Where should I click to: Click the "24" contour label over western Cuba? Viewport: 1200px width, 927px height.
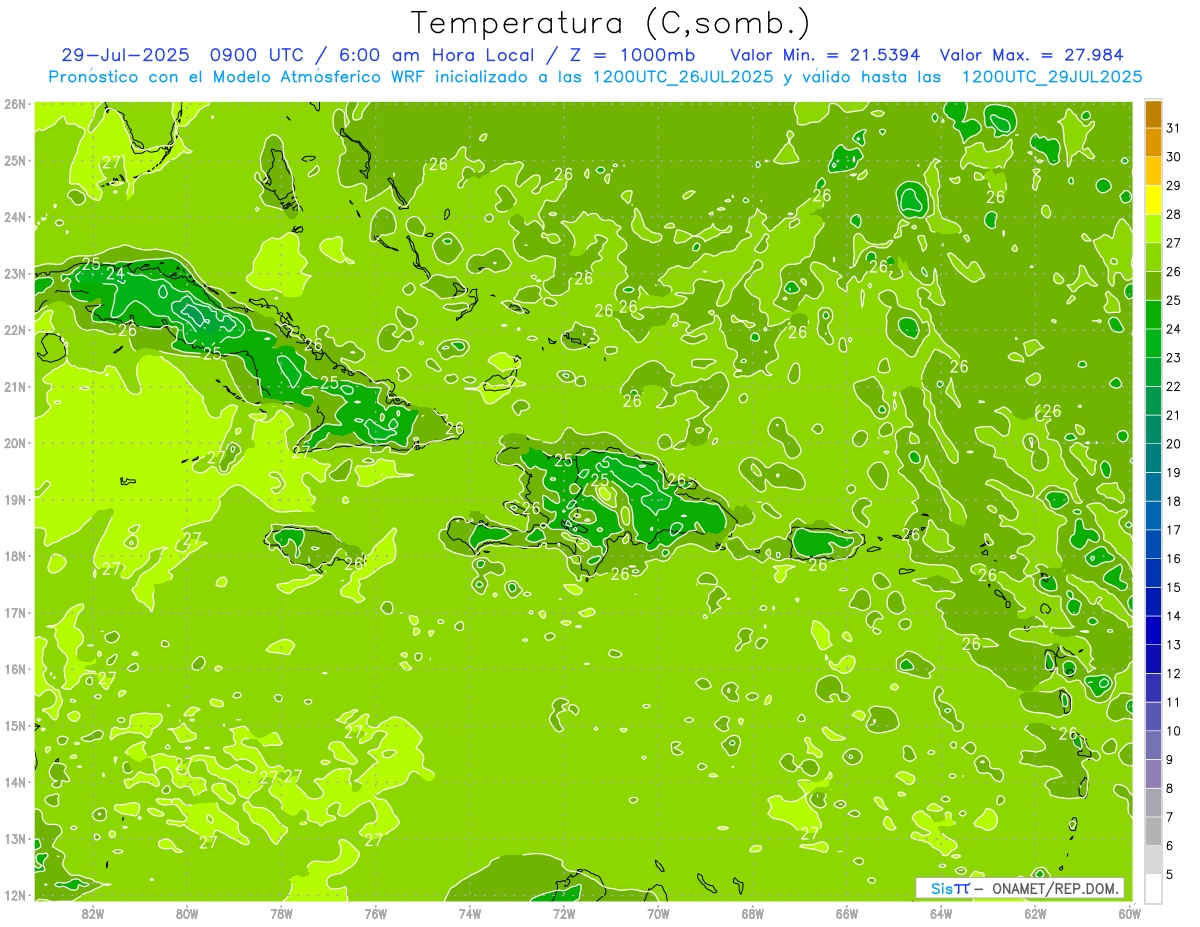115,273
